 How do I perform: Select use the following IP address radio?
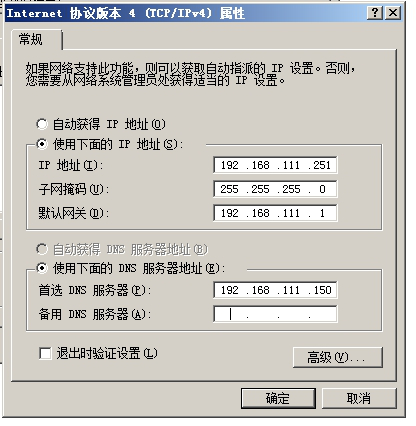click(x=42, y=144)
